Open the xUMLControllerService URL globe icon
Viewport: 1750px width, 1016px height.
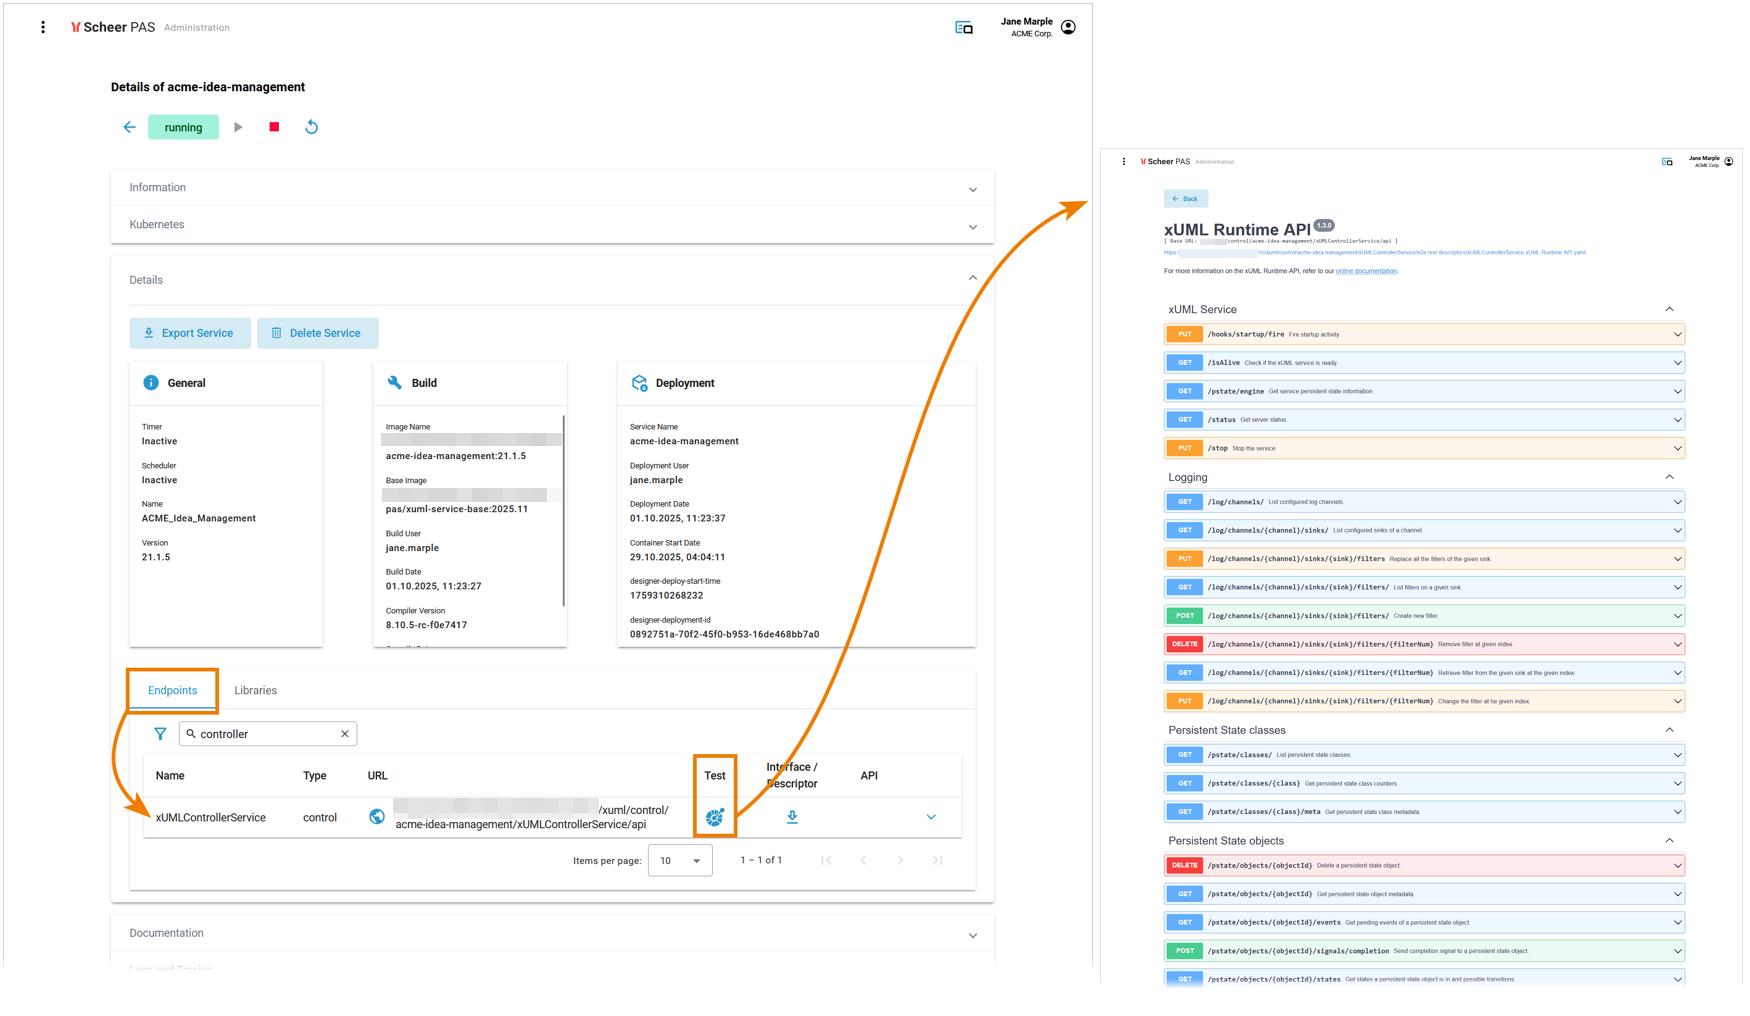(x=377, y=817)
